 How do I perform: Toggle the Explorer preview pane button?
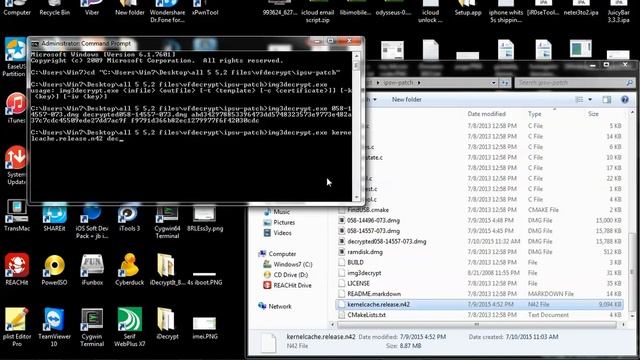click(607, 100)
